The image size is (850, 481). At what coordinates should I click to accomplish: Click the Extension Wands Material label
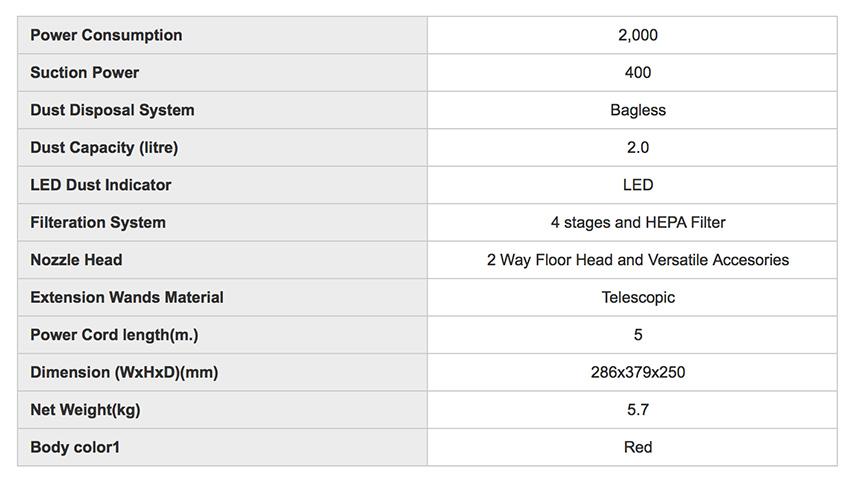[x=127, y=297]
